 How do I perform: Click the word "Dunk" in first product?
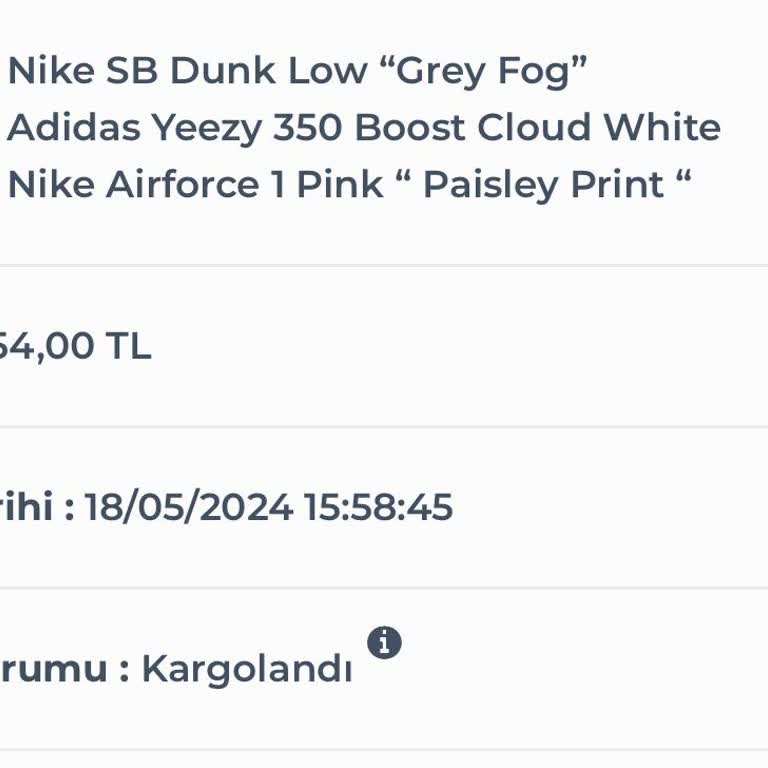[x=223, y=71]
